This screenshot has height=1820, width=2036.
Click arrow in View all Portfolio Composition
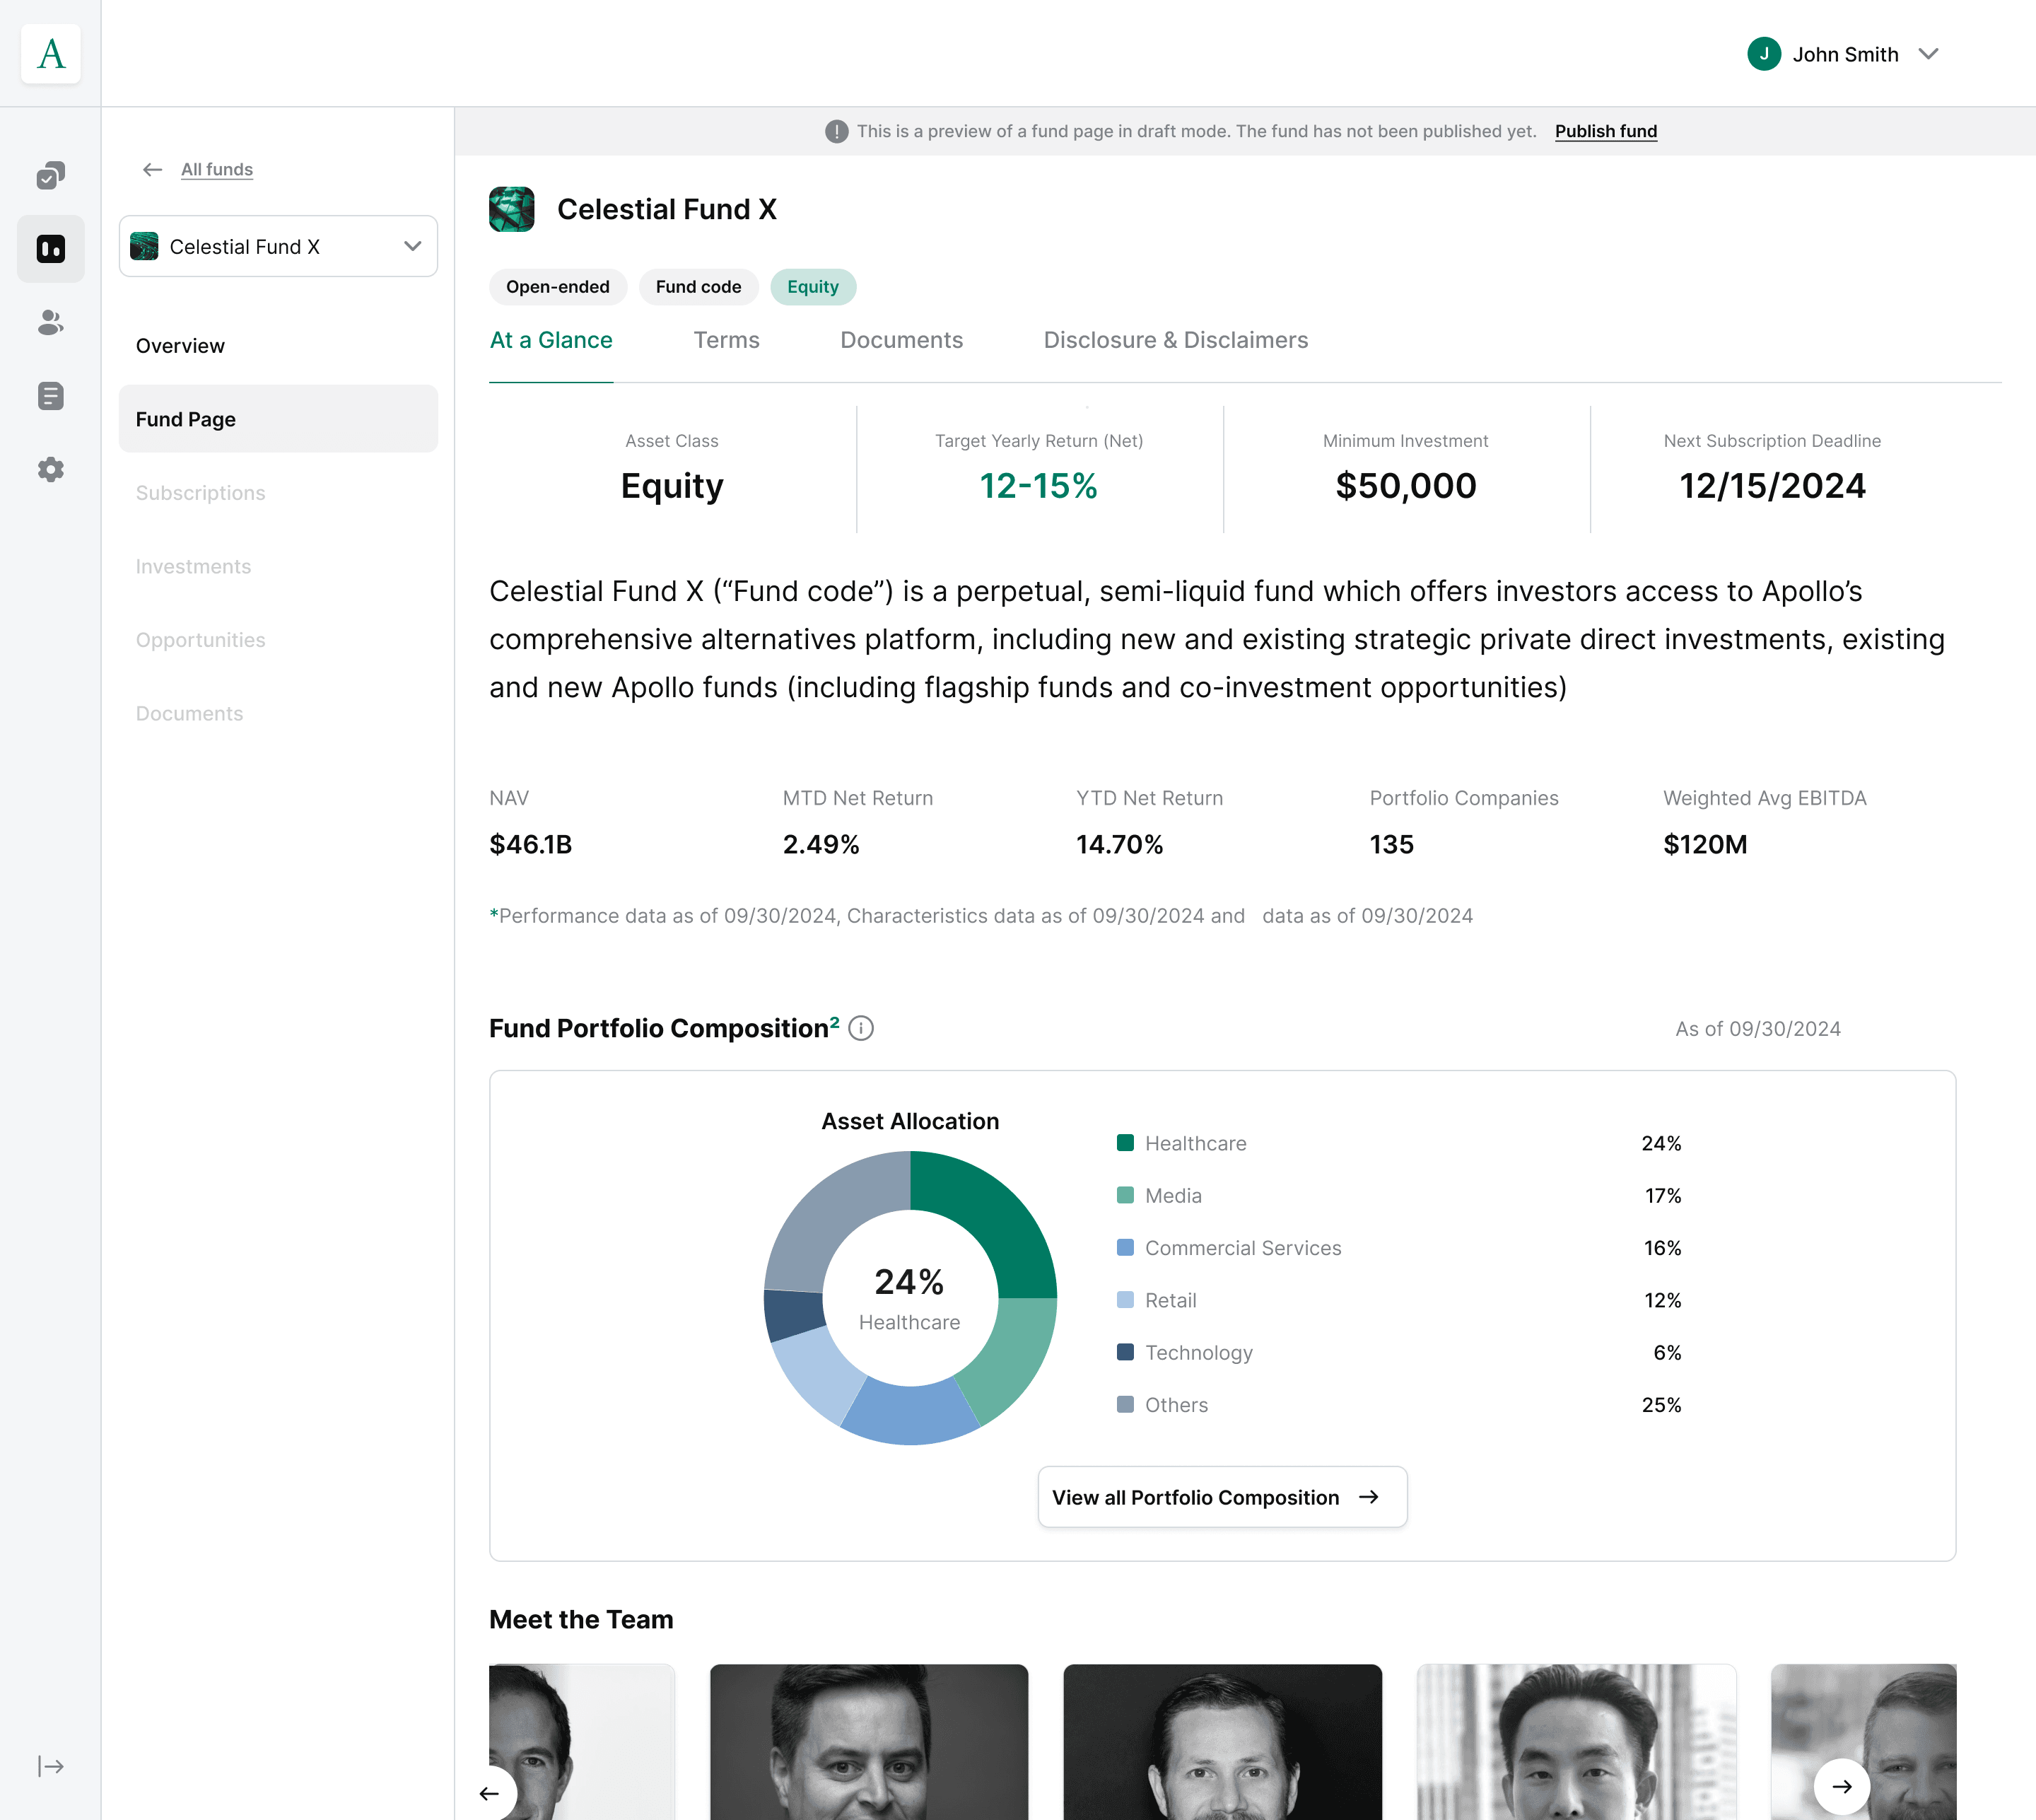point(1369,1497)
